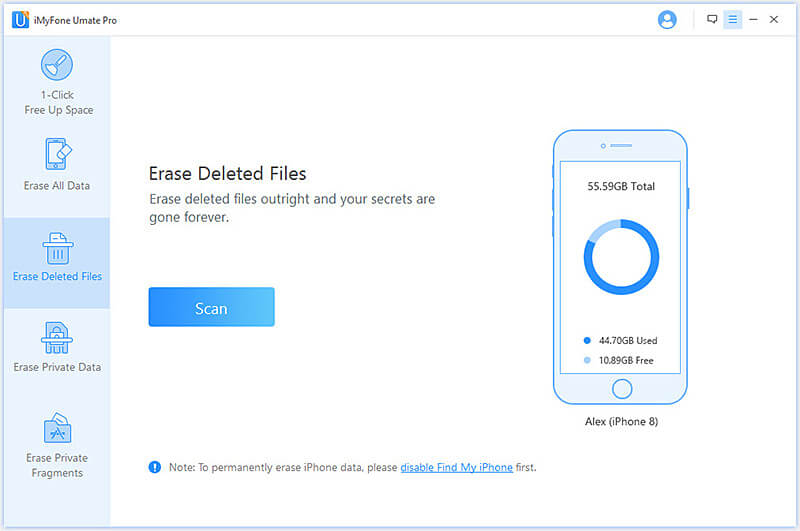Select the Erase All Data phone icon
Screen dimensions: 800x531
[x=57, y=154]
